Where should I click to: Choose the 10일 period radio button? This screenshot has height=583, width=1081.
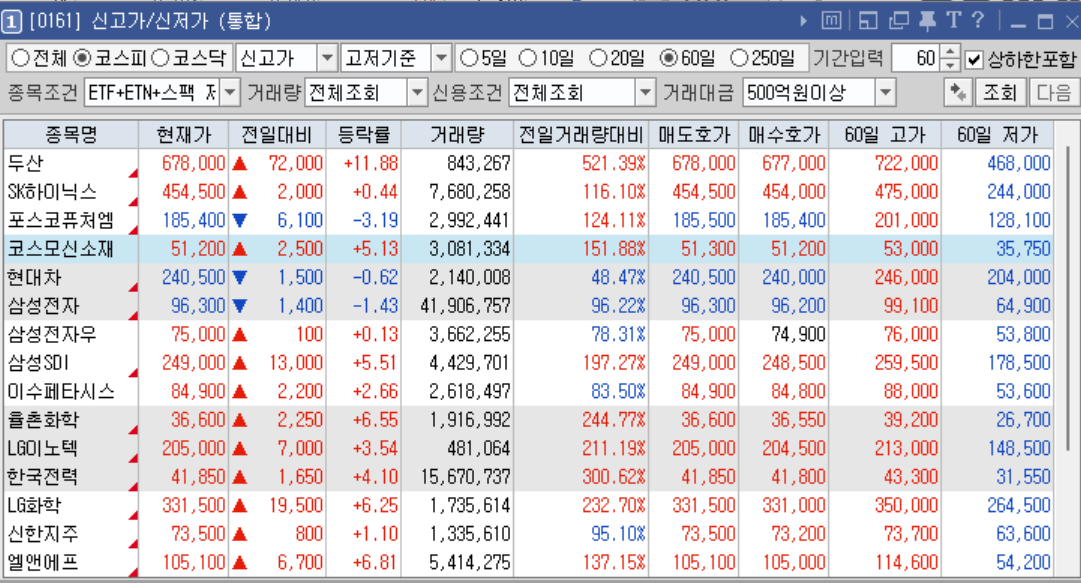point(527,59)
